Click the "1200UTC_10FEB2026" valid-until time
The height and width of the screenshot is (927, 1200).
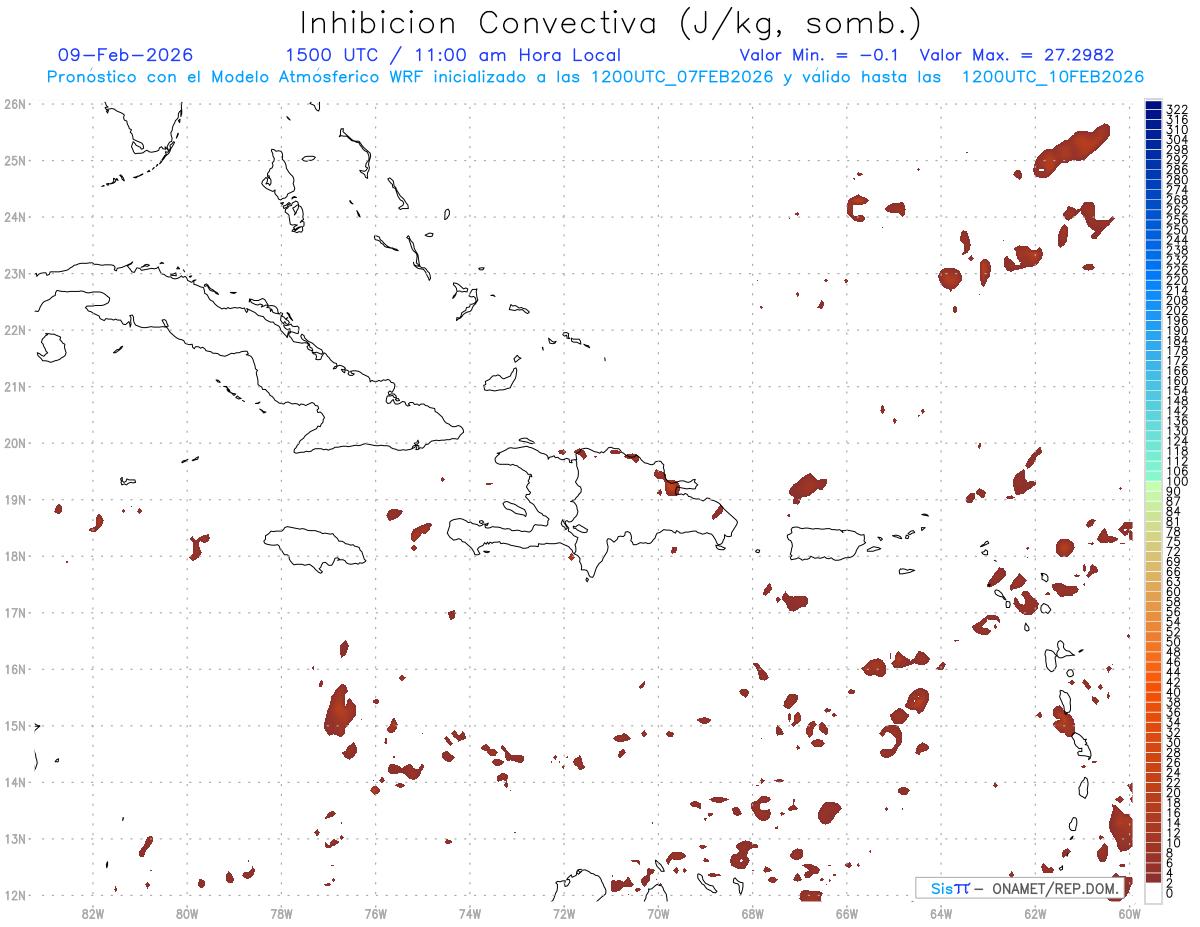[1053, 77]
